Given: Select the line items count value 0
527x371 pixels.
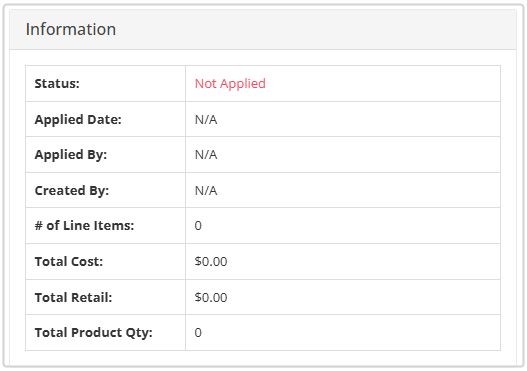Looking at the screenshot, I should [198, 225].
